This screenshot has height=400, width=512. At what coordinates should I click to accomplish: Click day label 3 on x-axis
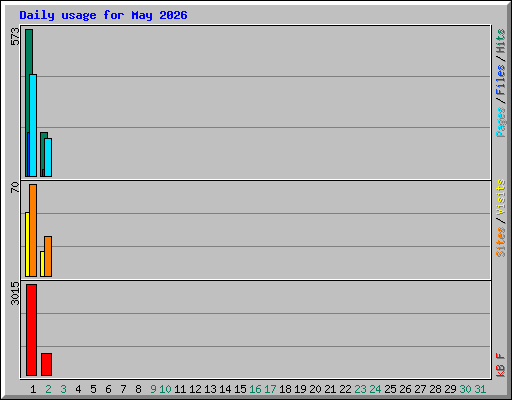(63, 389)
